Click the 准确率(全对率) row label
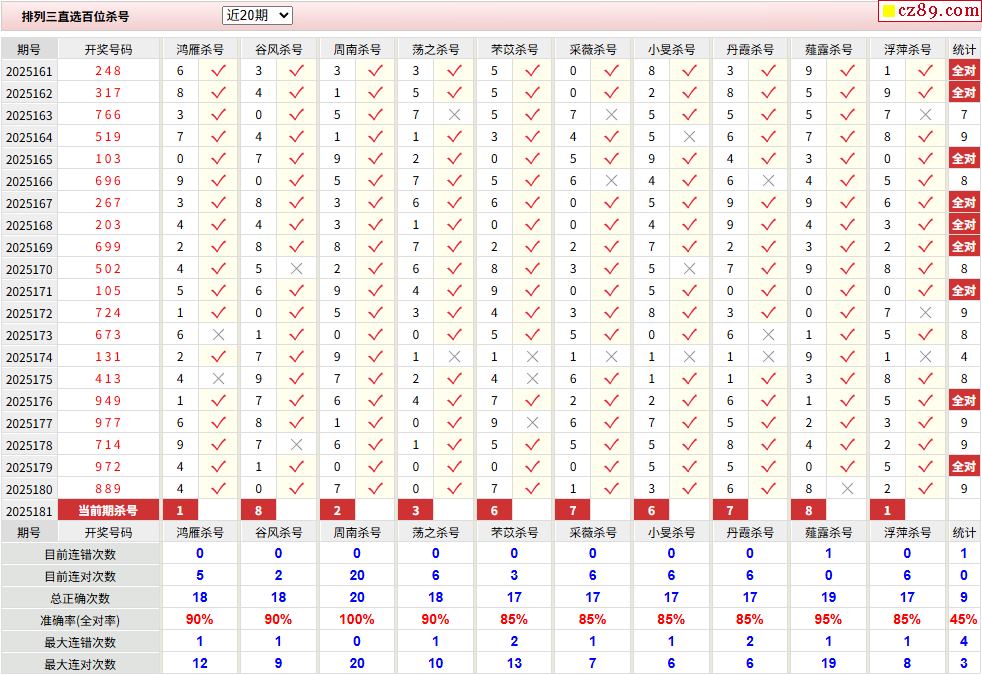The image size is (982, 675). (x=80, y=621)
